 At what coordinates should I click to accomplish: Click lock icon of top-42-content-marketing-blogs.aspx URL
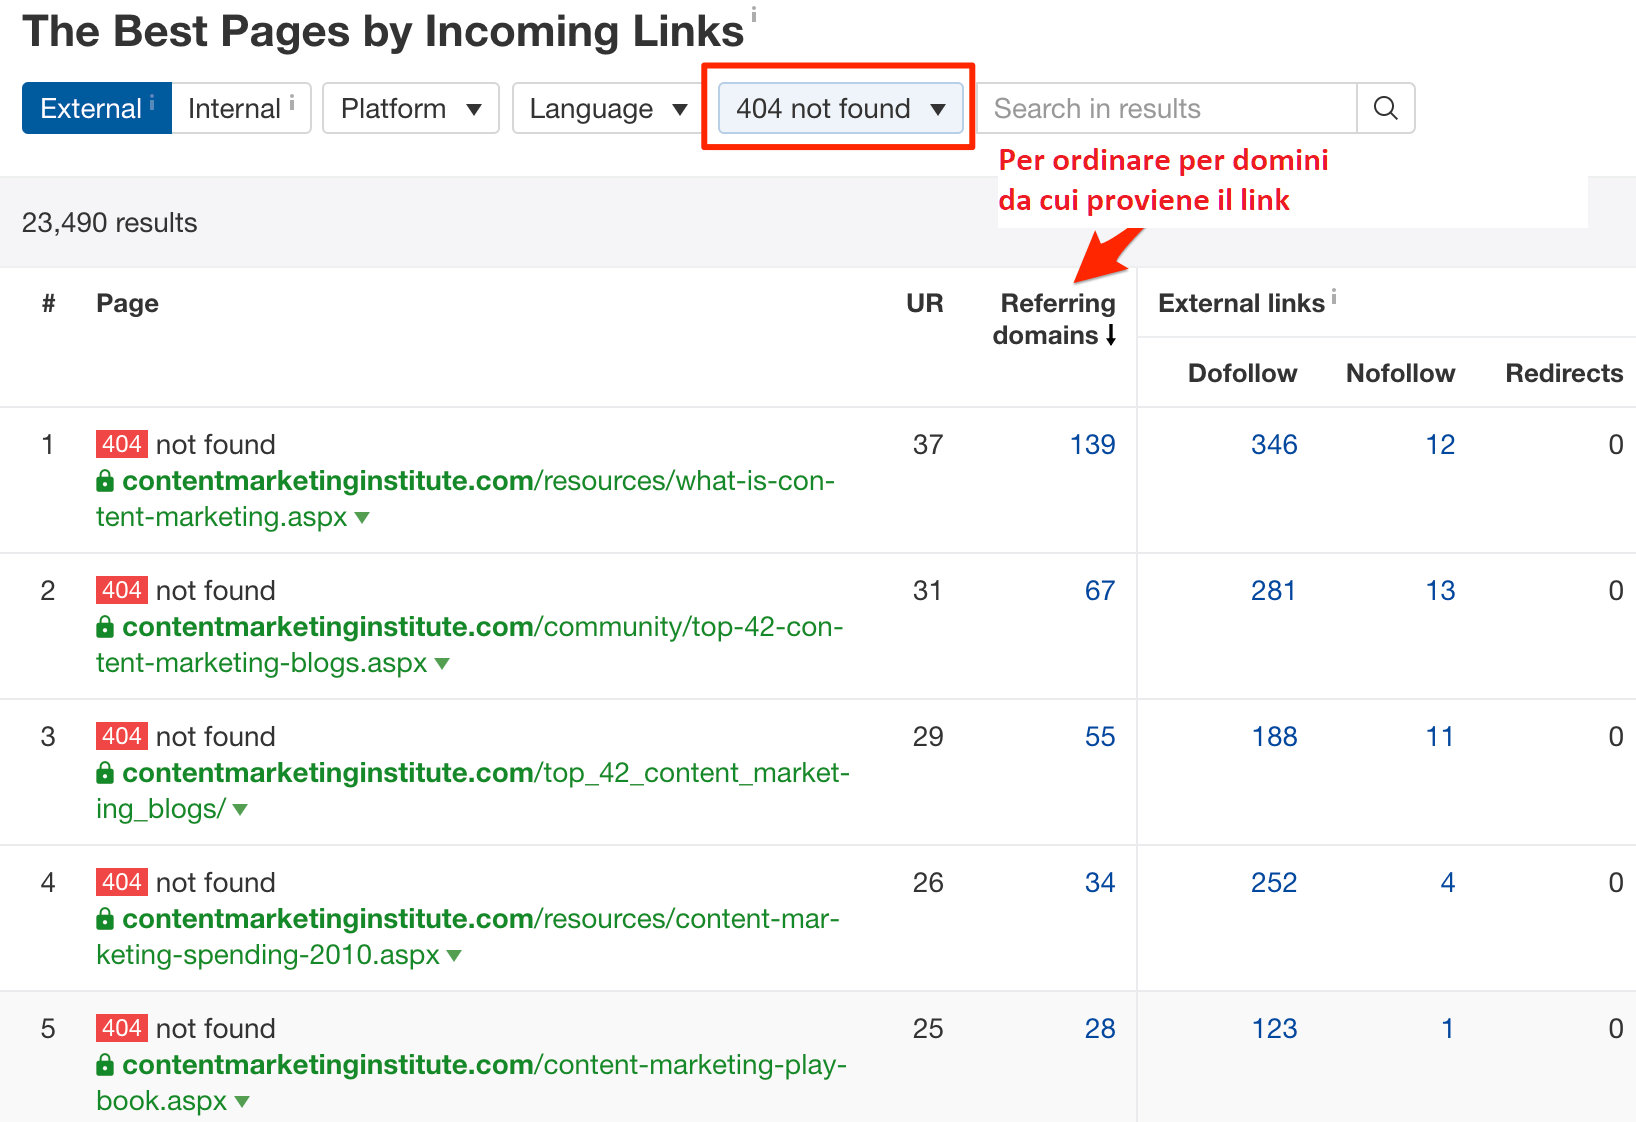click(105, 627)
